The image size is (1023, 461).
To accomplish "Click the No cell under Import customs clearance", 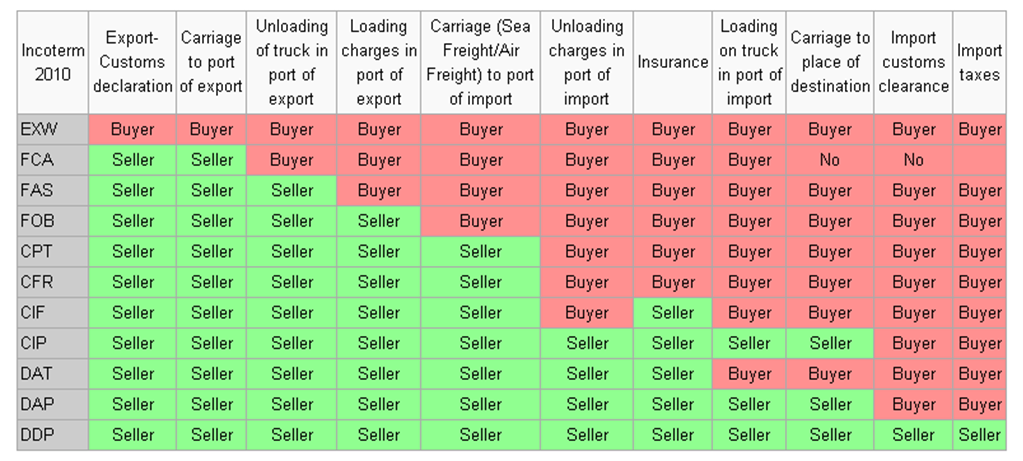I will point(913,160).
